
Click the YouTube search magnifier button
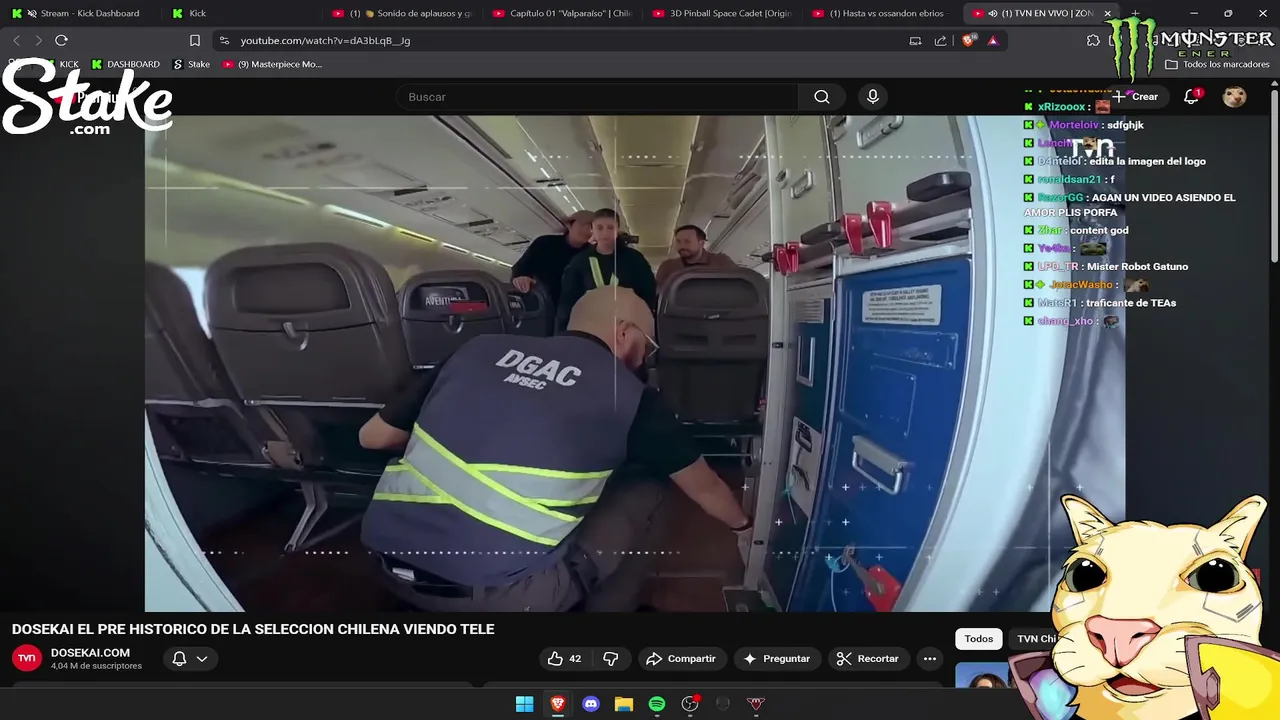(x=822, y=97)
